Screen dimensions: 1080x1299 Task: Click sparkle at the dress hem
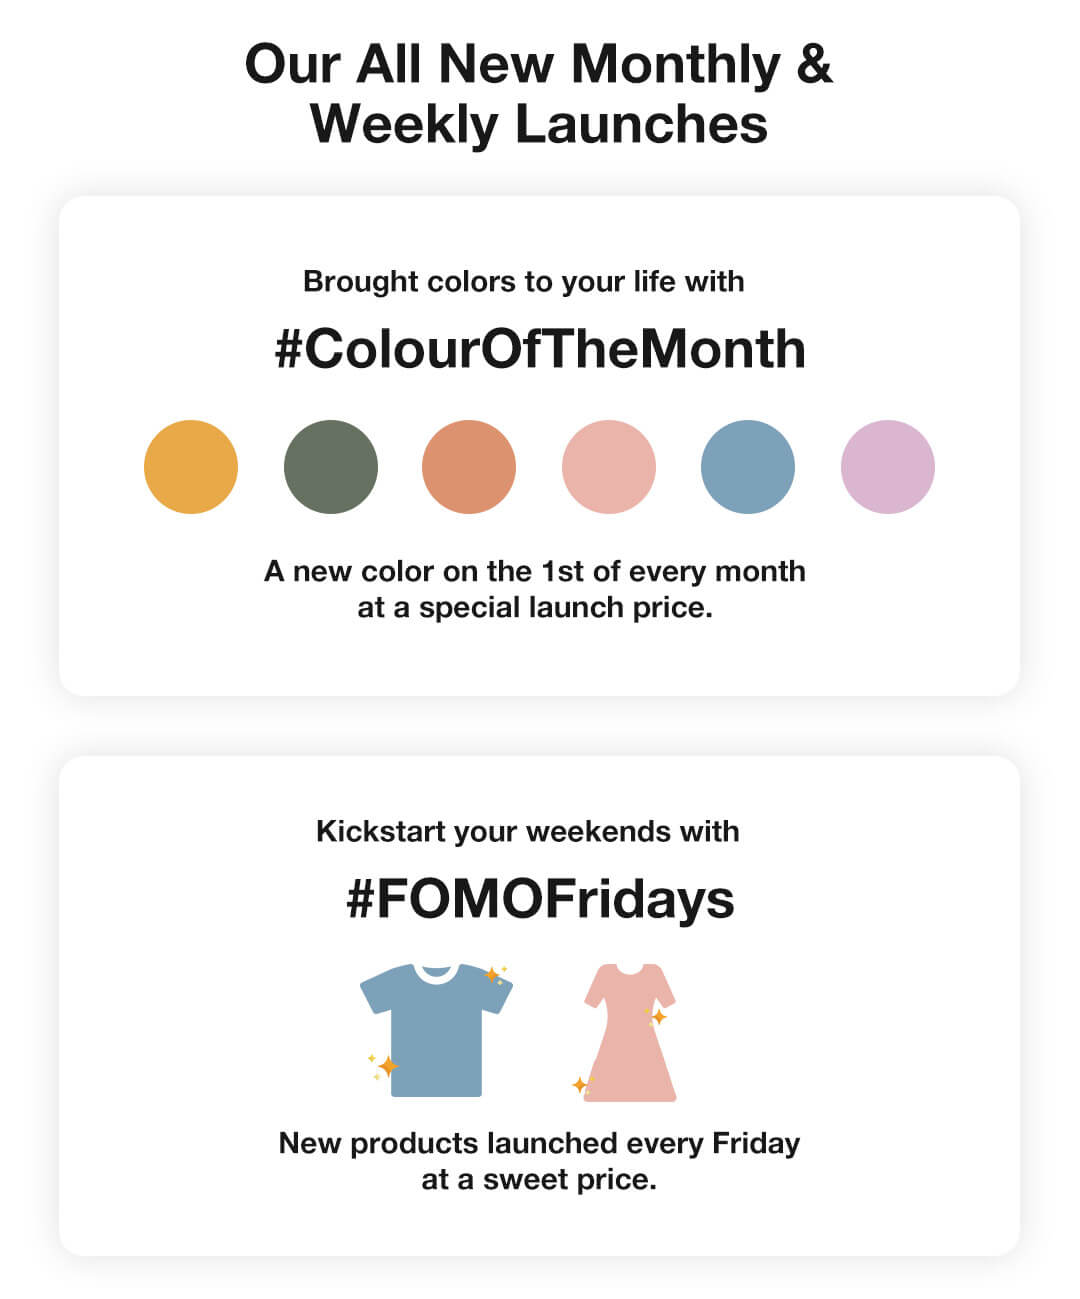579,1084
